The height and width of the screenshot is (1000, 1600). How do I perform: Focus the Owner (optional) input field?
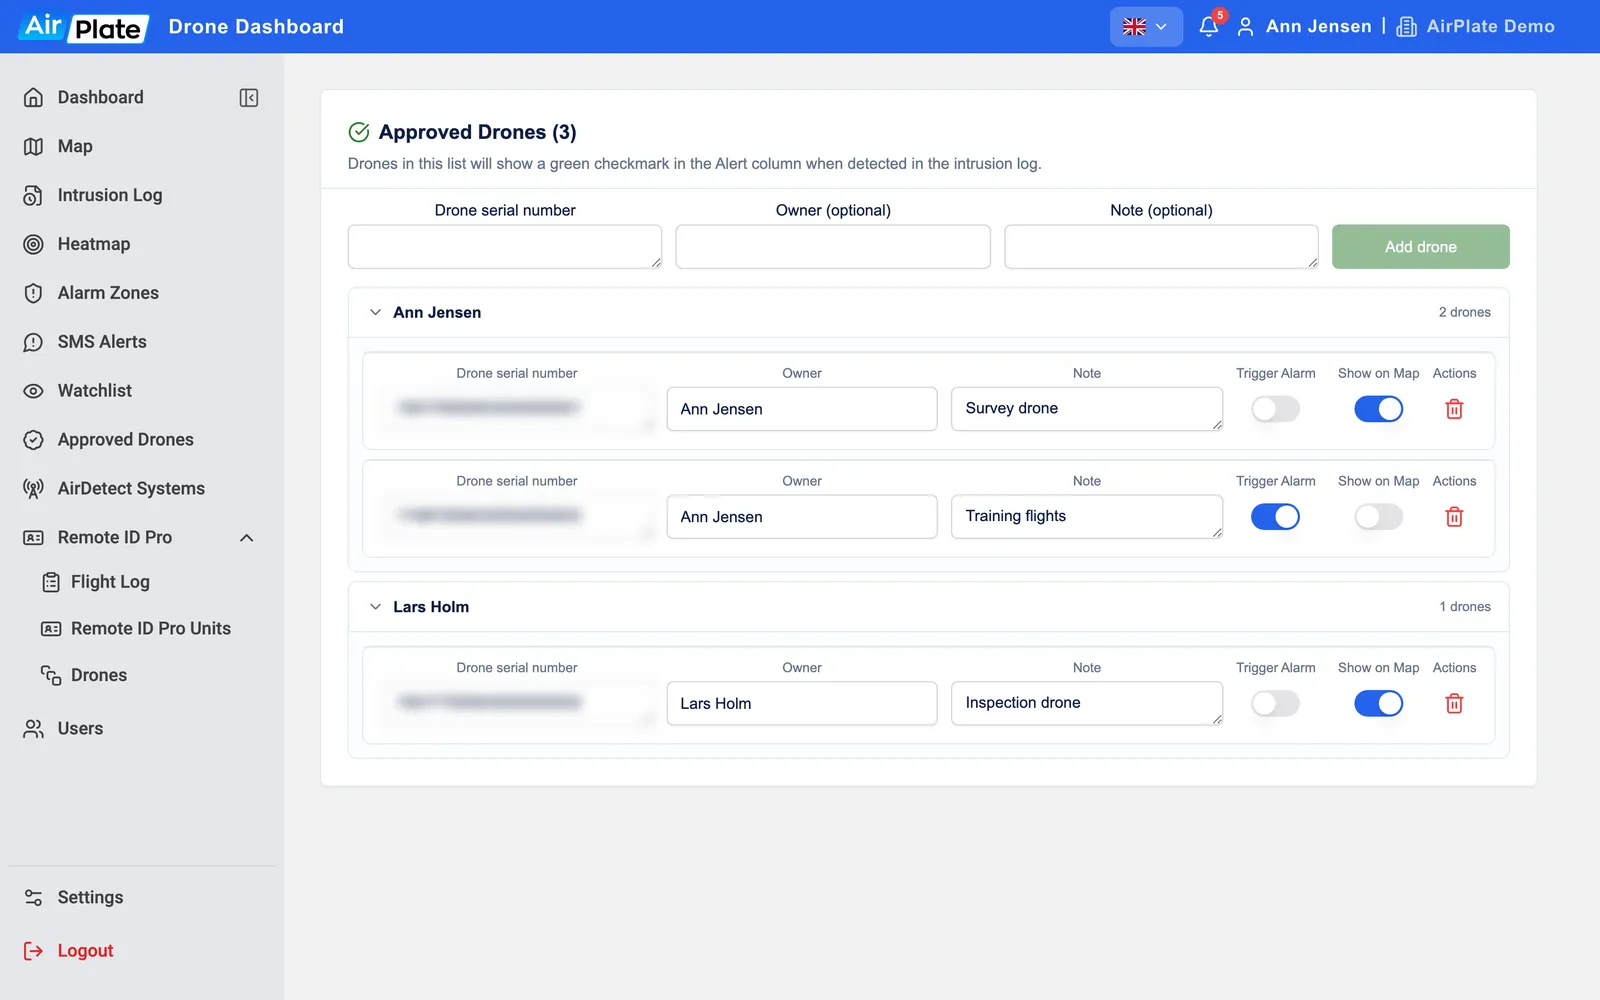[833, 247]
